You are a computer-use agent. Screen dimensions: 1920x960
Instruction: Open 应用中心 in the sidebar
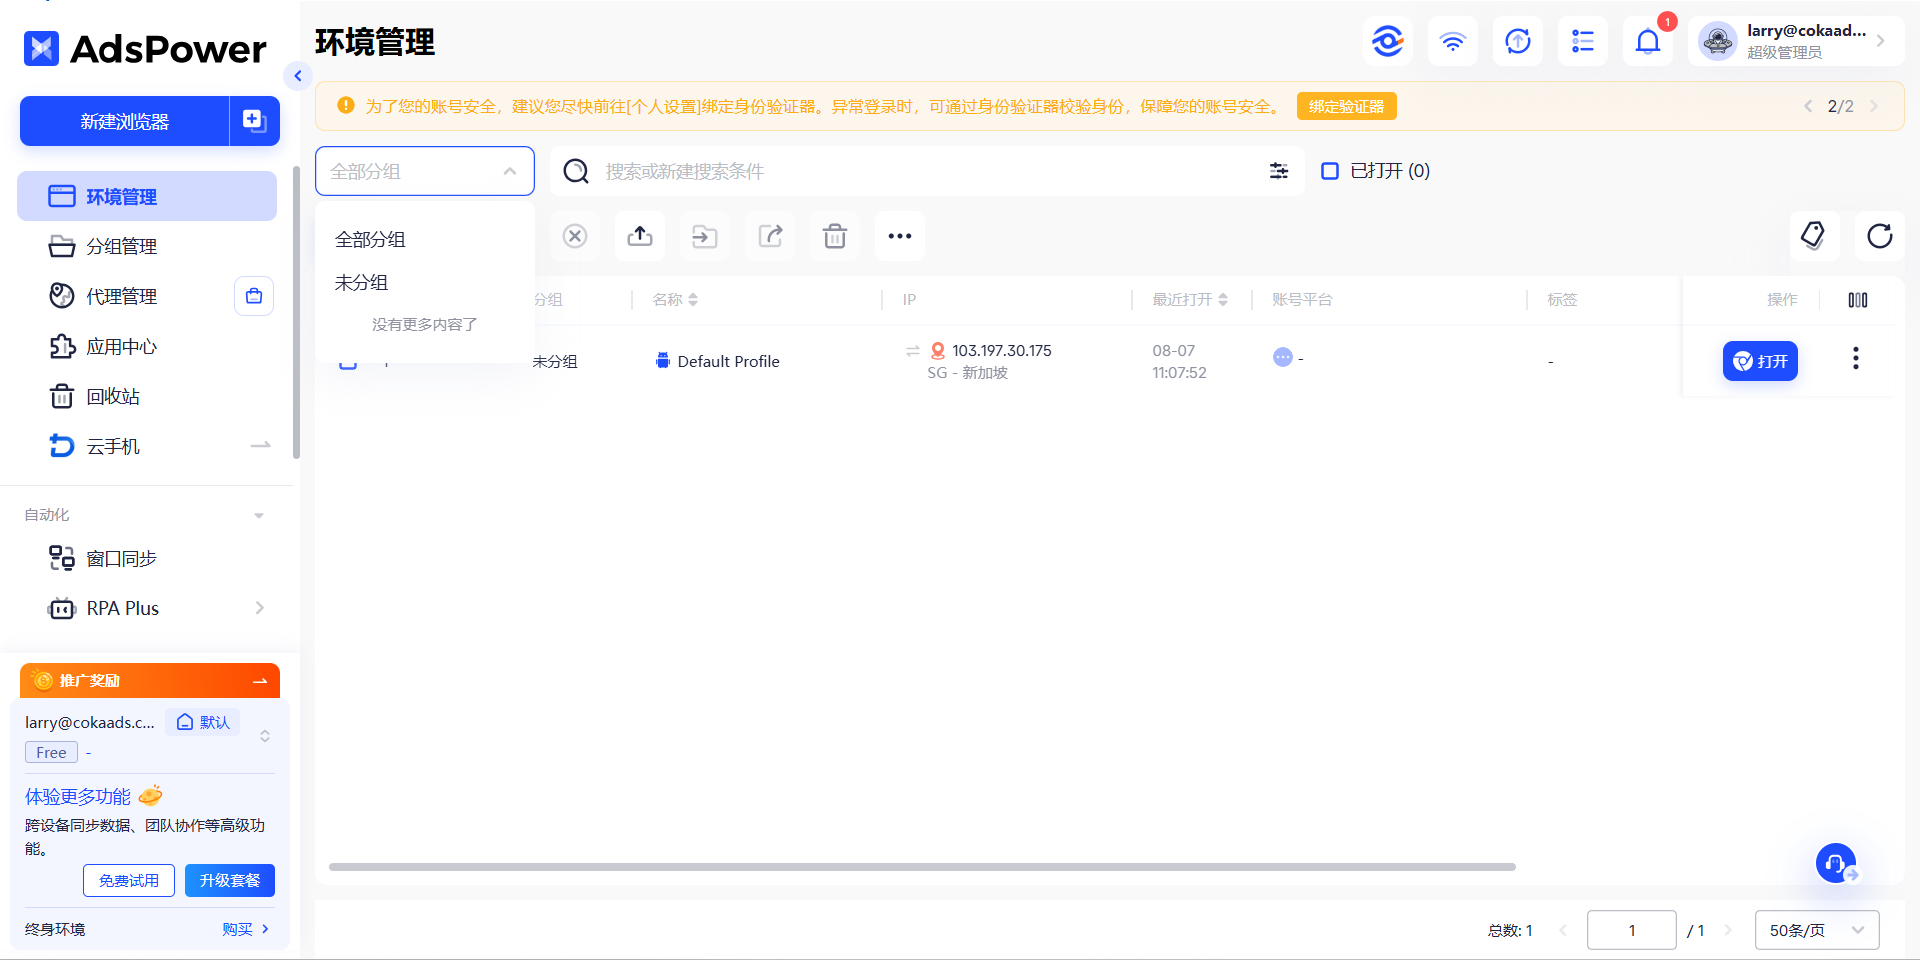(147, 346)
